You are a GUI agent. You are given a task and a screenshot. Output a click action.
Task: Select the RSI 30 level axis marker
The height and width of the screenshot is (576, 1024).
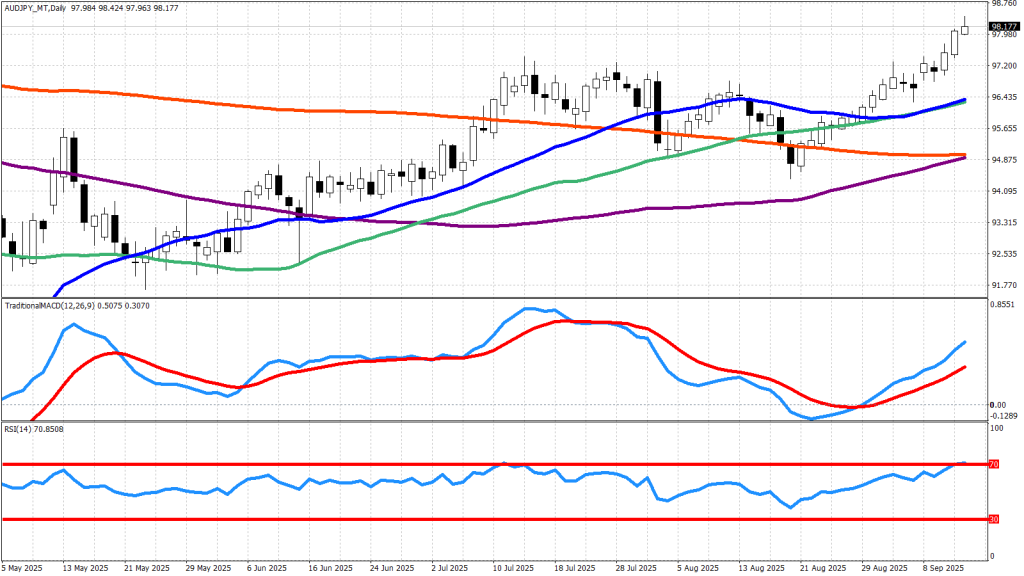(x=994, y=519)
